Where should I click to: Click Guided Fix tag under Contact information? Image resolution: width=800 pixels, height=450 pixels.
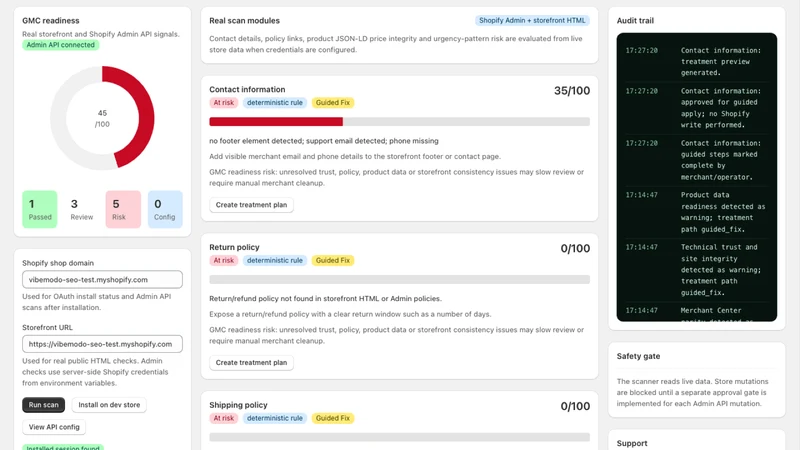[x=333, y=103]
